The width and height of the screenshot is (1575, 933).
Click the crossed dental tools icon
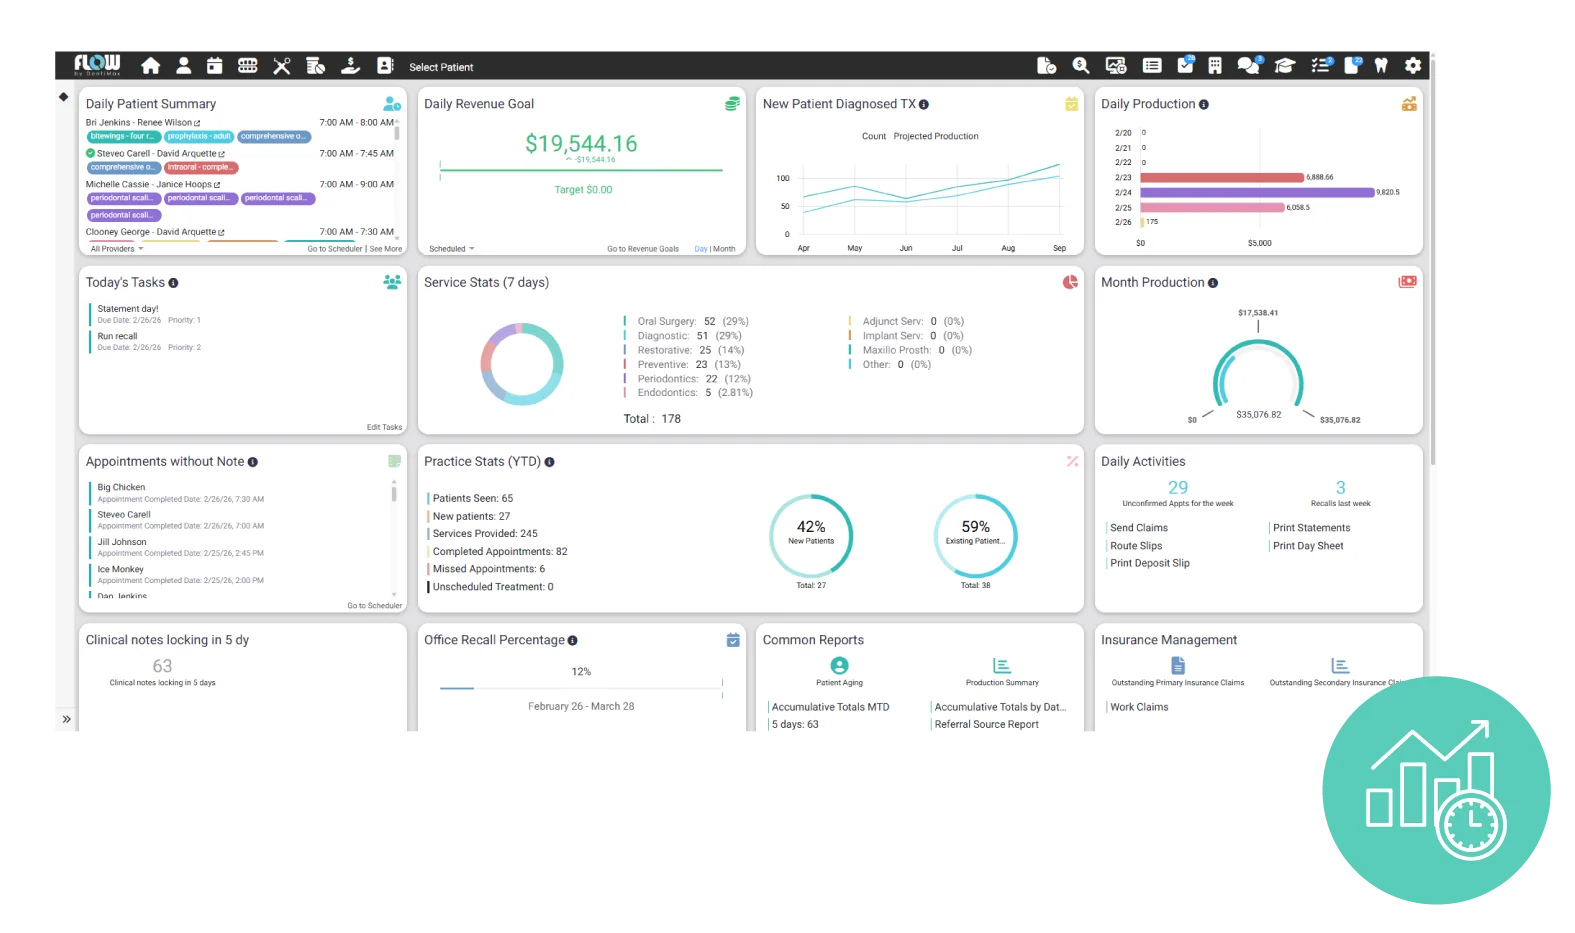pyautogui.click(x=282, y=66)
